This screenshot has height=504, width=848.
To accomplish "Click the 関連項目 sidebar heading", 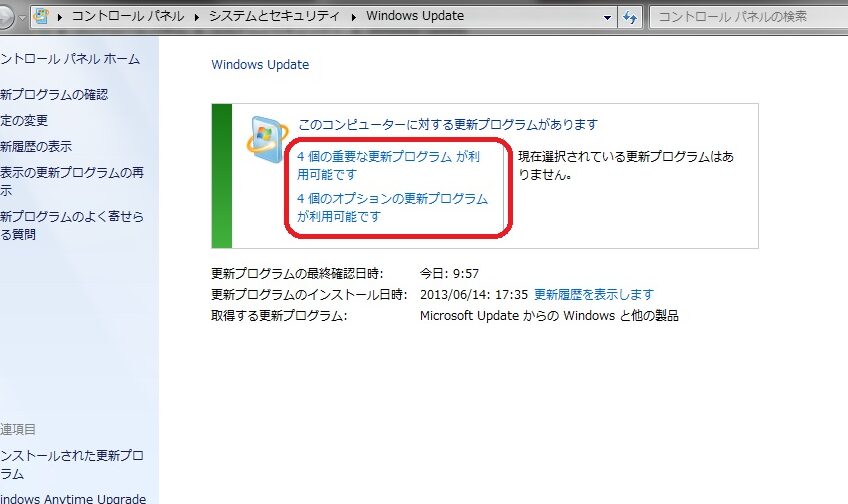I will (18, 429).
